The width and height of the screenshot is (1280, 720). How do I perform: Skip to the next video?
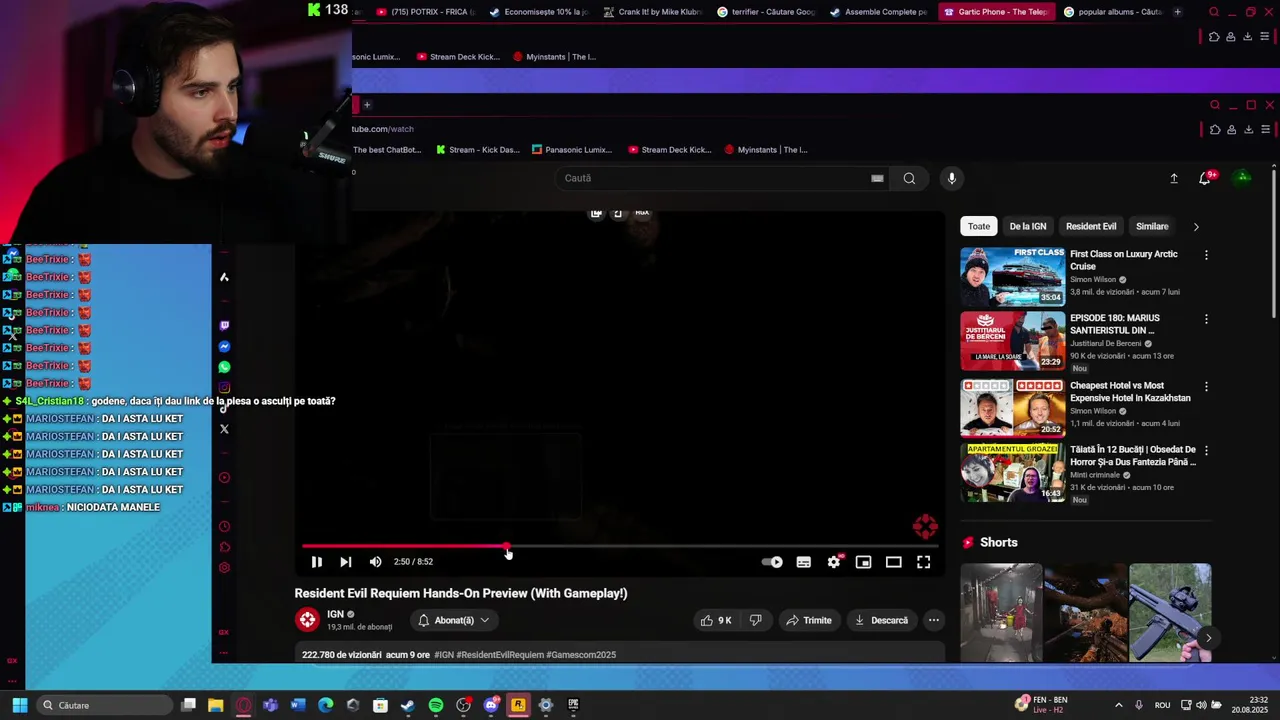coord(345,562)
